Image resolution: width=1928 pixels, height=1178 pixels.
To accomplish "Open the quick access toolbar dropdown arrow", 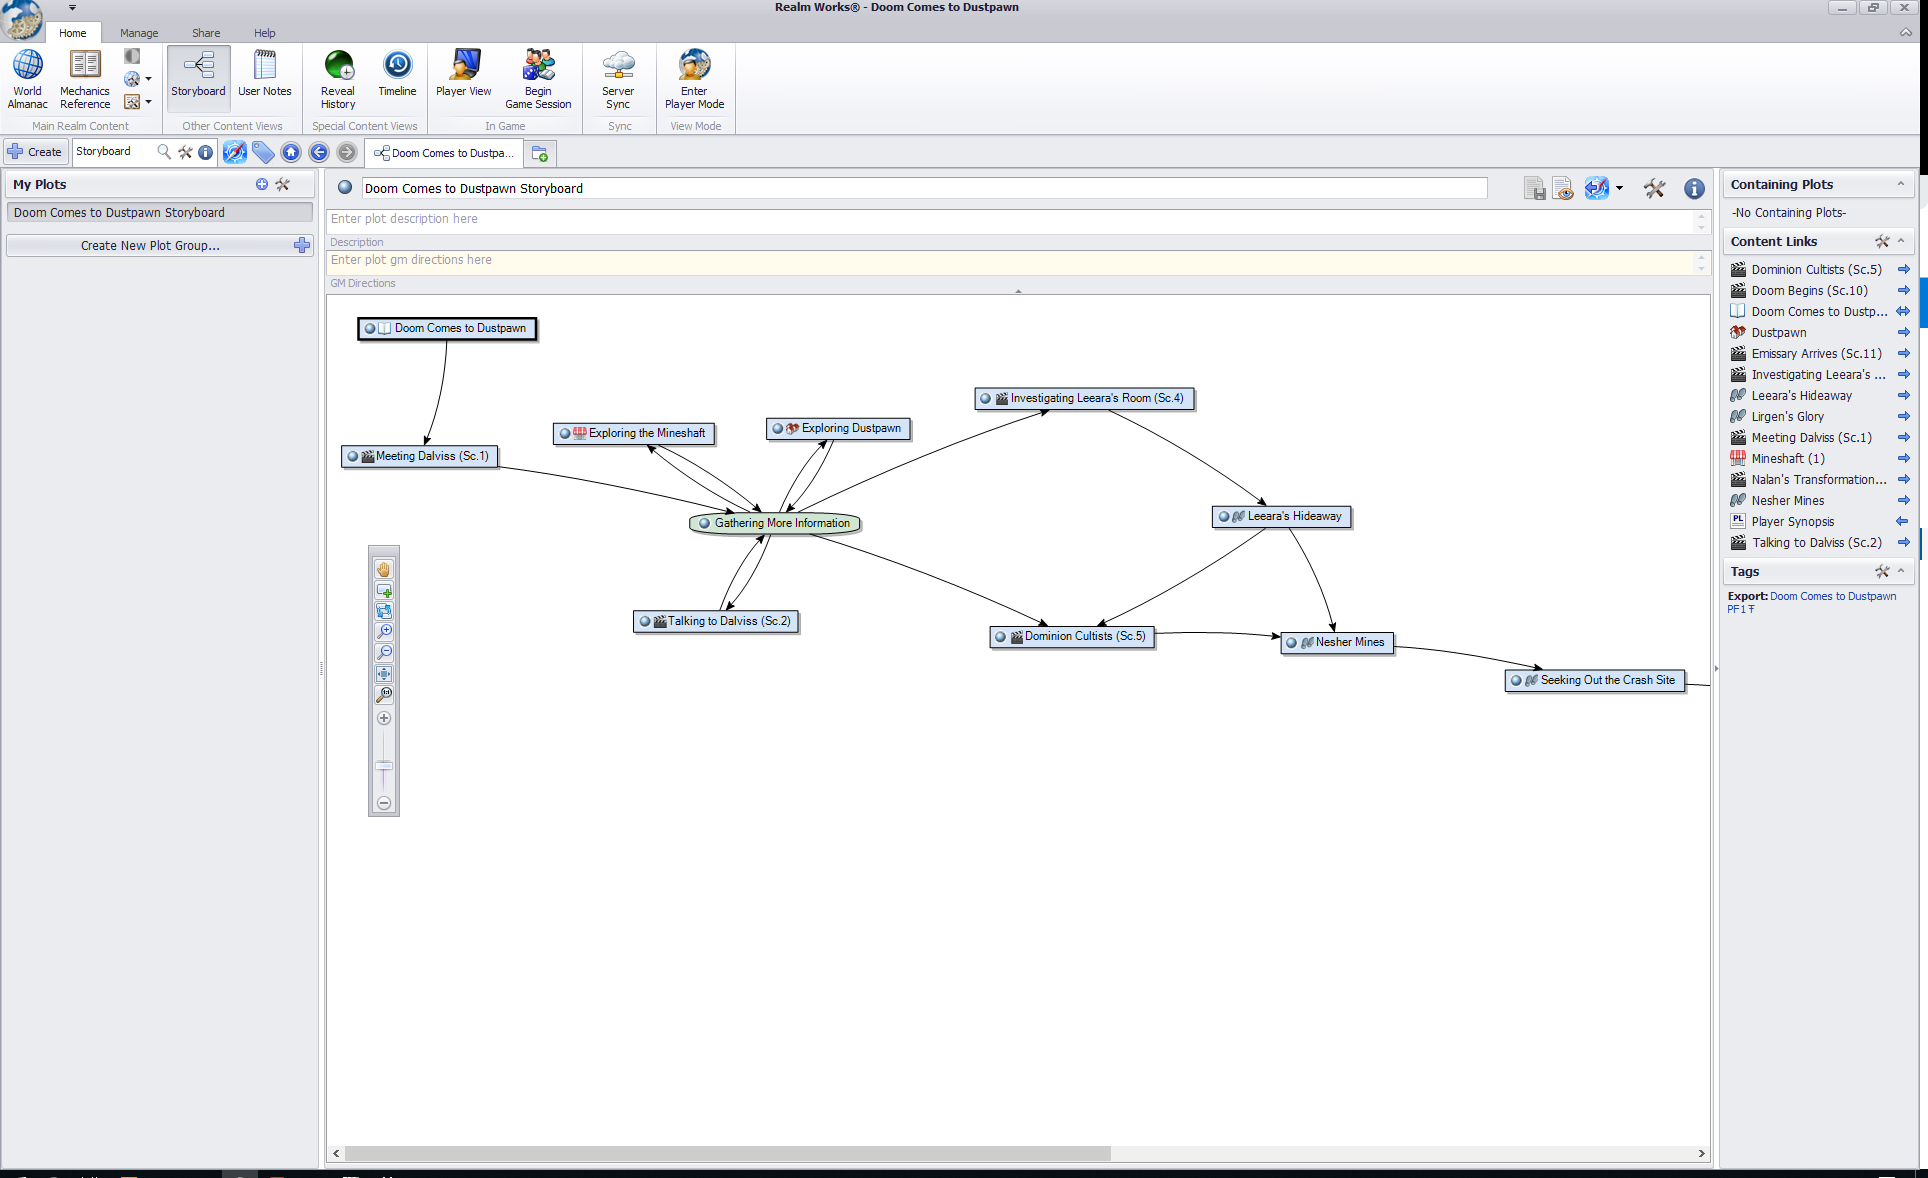I will tap(72, 7).
